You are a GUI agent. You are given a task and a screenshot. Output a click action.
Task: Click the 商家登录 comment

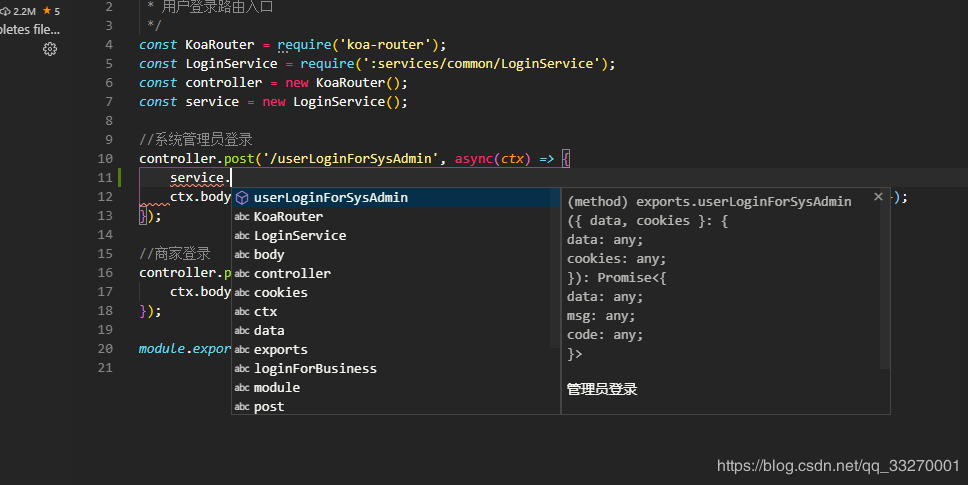click(175, 254)
